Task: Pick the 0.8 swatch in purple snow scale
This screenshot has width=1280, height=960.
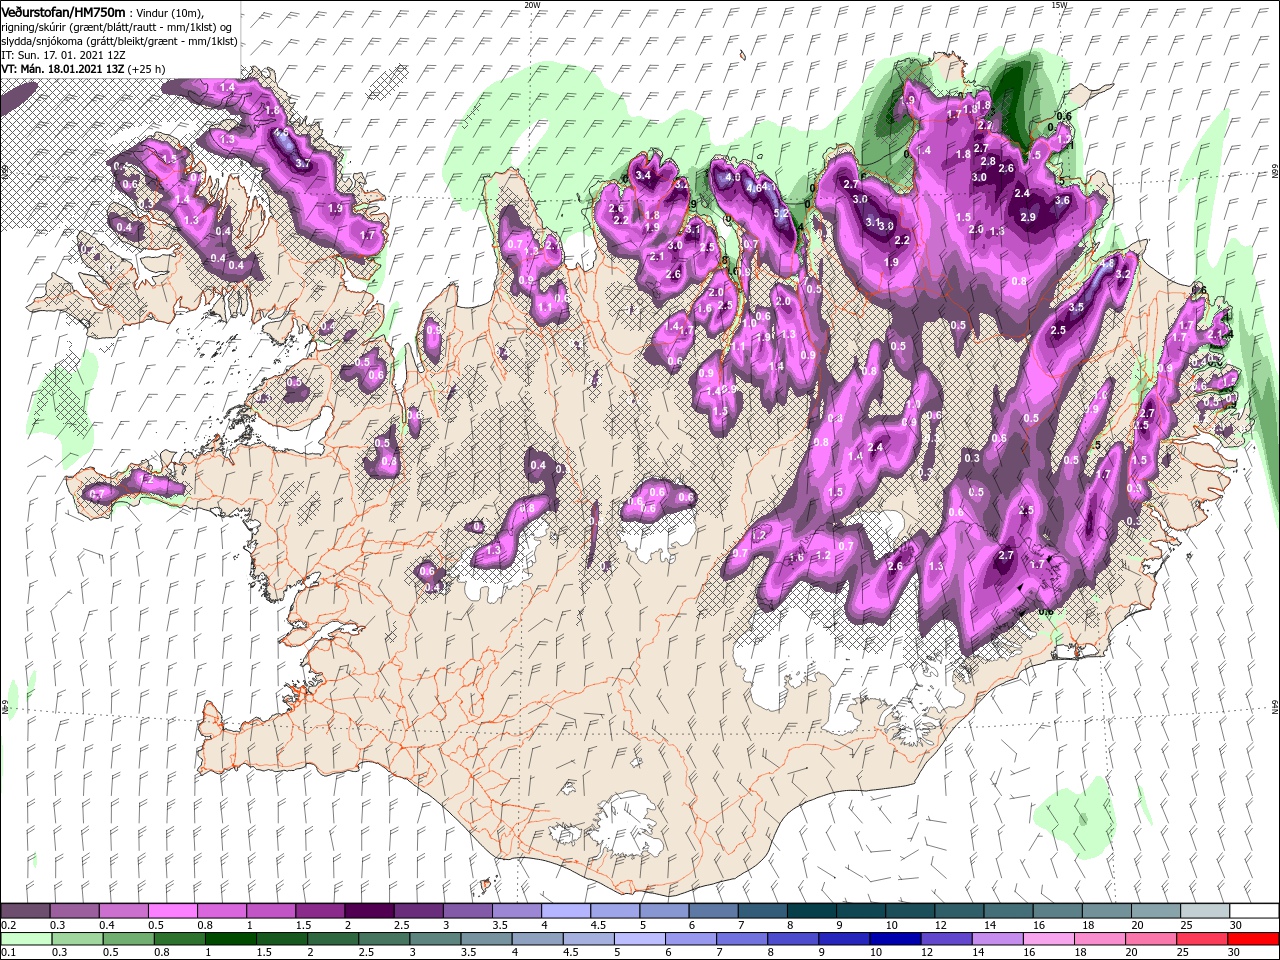Action: coord(221,911)
